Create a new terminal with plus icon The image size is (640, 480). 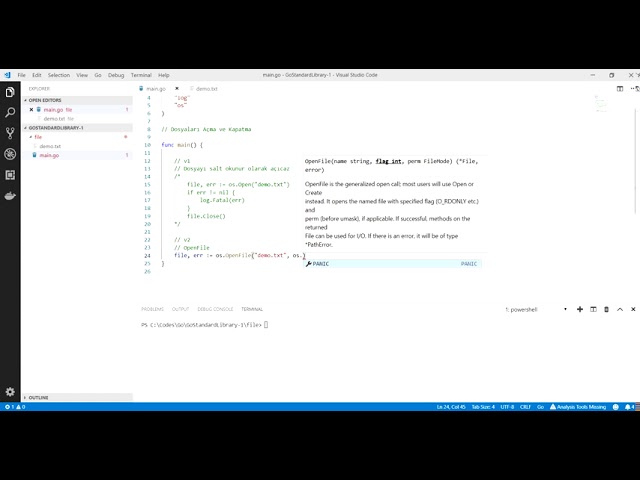580,309
